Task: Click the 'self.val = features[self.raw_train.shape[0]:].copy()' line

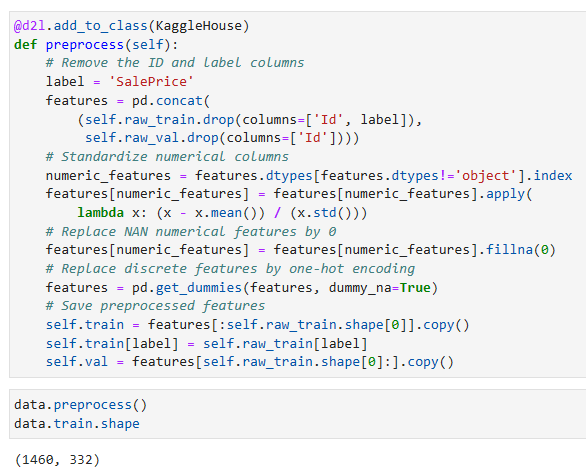Action: (250, 362)
